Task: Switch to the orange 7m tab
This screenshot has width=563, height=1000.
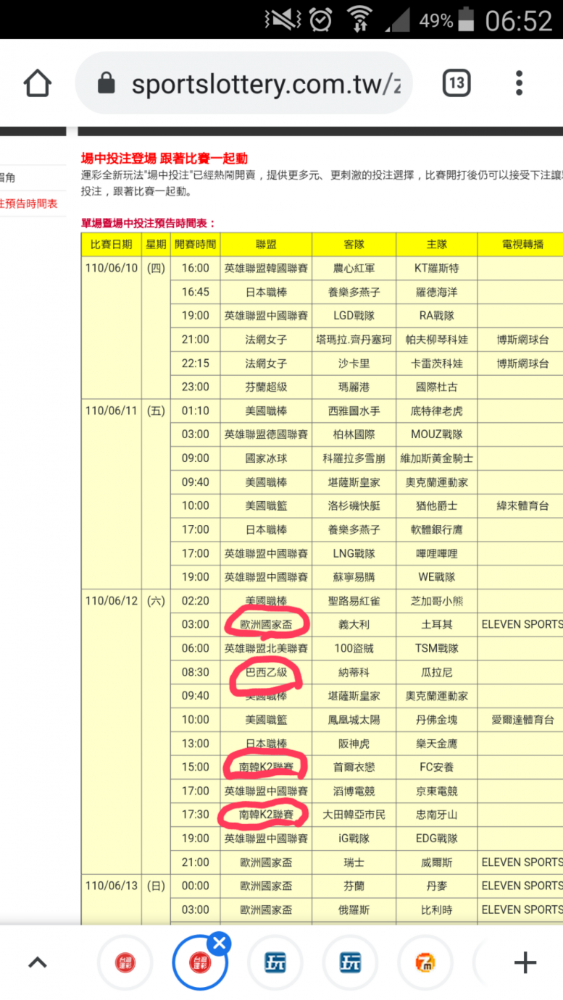Action: [425, 963]
